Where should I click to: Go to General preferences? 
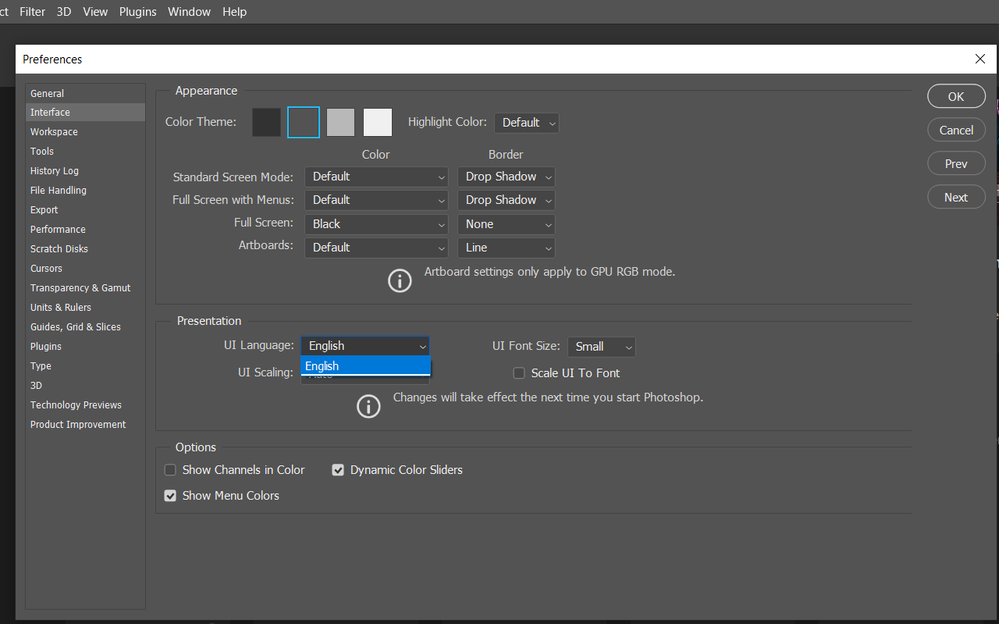click(x=85, y=93)
